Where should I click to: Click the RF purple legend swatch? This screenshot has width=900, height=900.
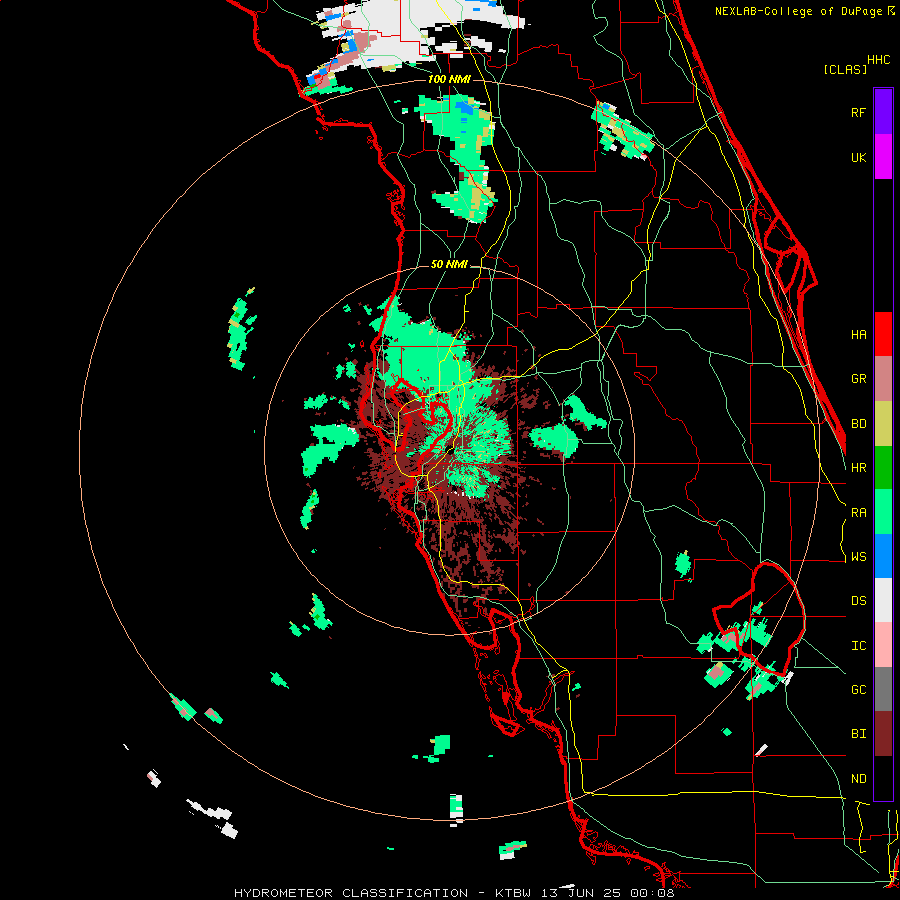(x=883, y=112)
